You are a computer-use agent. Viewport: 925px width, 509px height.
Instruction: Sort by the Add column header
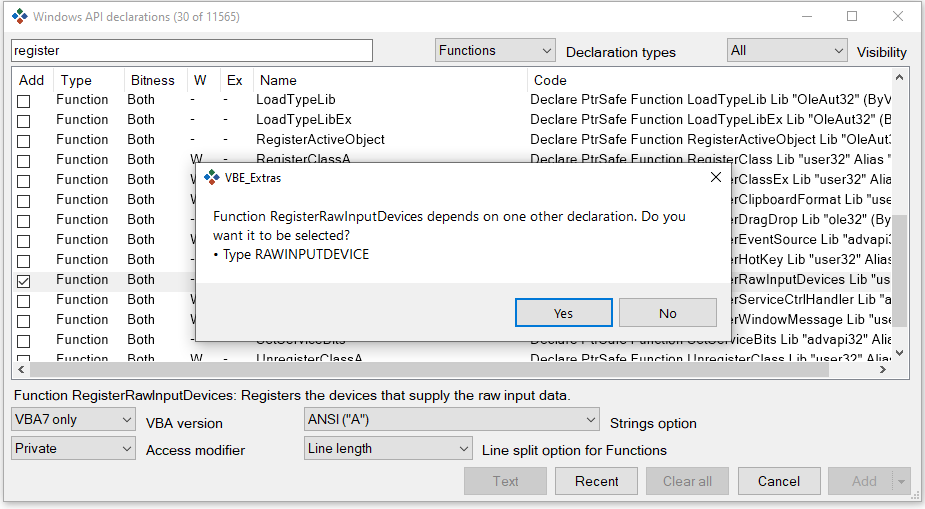coord(32,80)
